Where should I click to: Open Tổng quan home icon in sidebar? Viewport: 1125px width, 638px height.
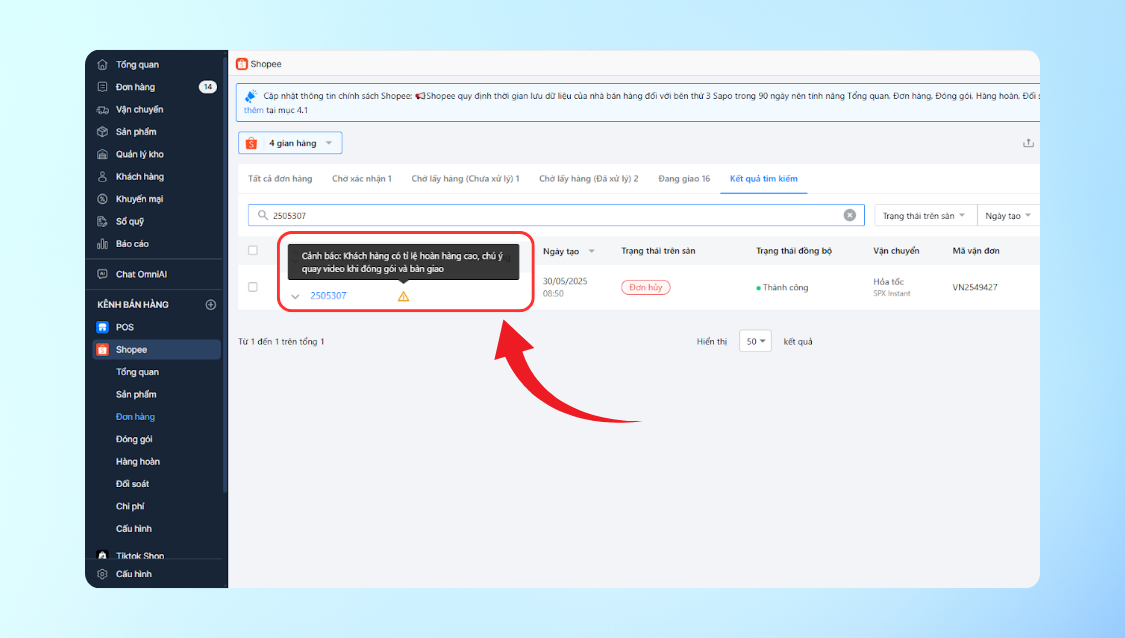[102, 65]
